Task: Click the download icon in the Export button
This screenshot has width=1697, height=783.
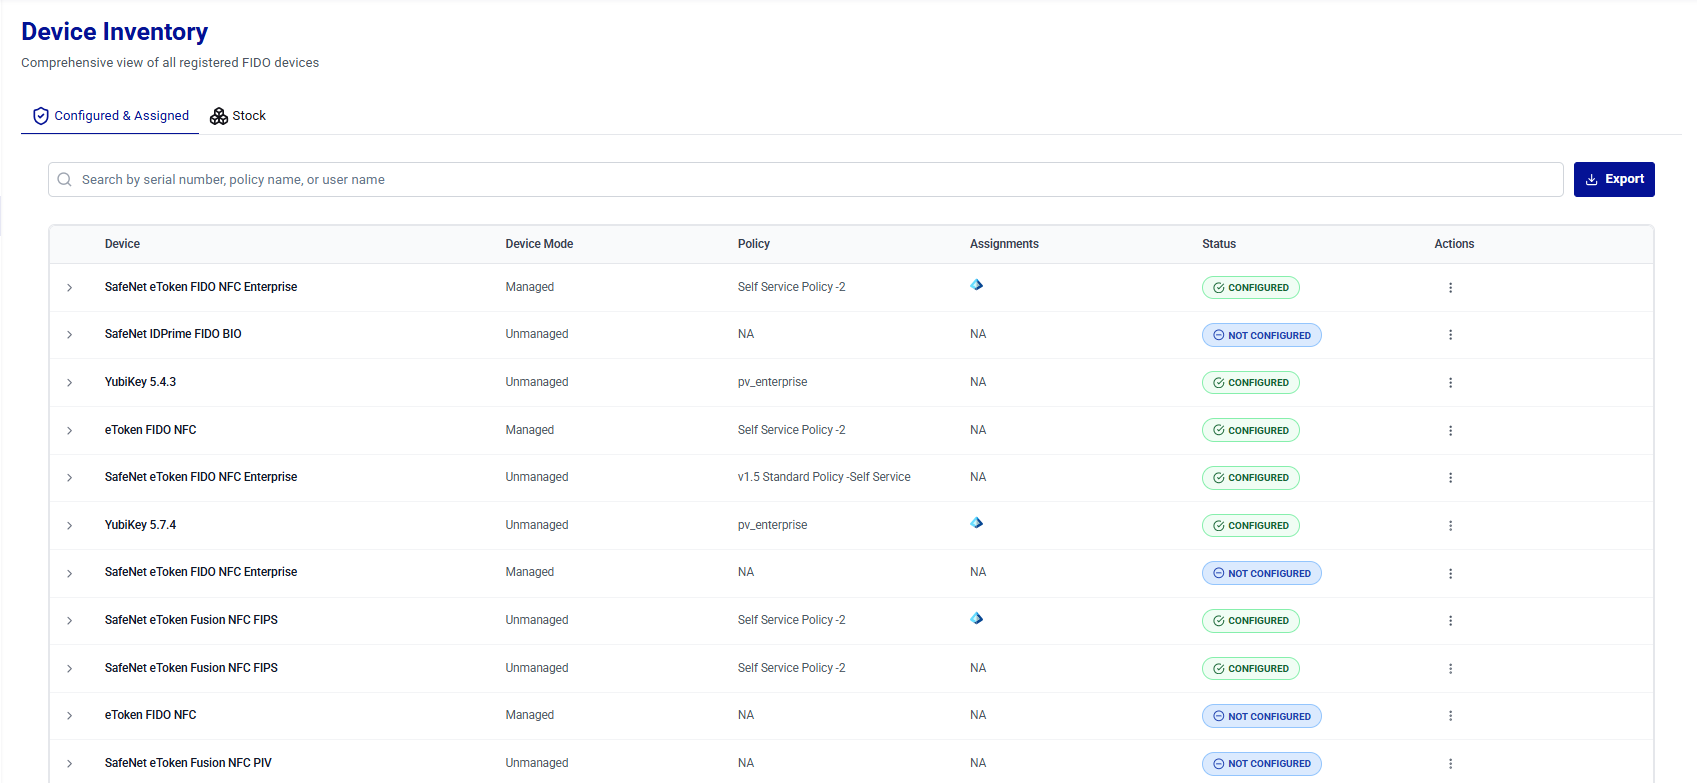Action: [1592, 180]
